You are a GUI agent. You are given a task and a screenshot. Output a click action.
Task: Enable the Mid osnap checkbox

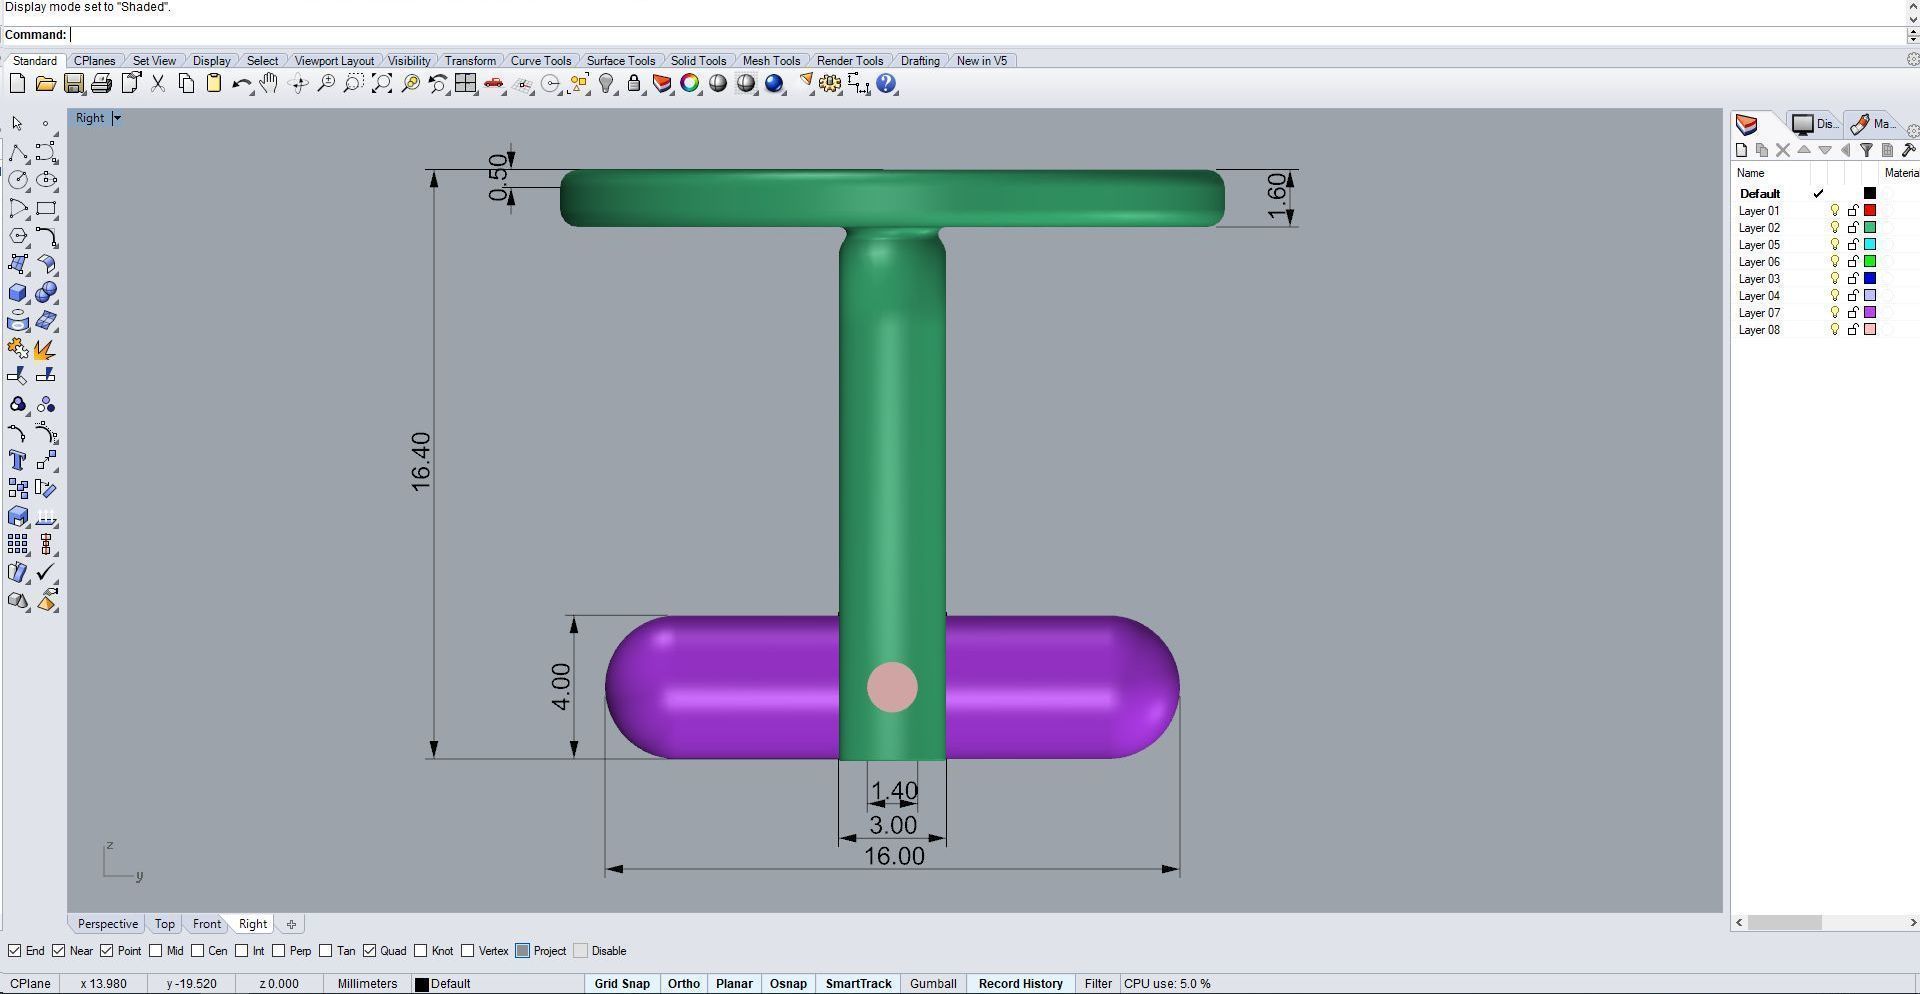(156, 951)
